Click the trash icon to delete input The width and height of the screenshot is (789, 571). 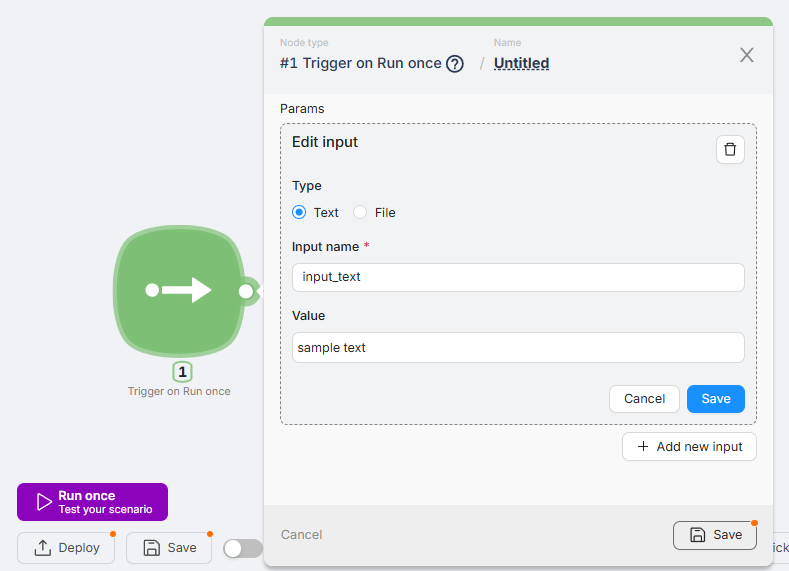(730, 149)
